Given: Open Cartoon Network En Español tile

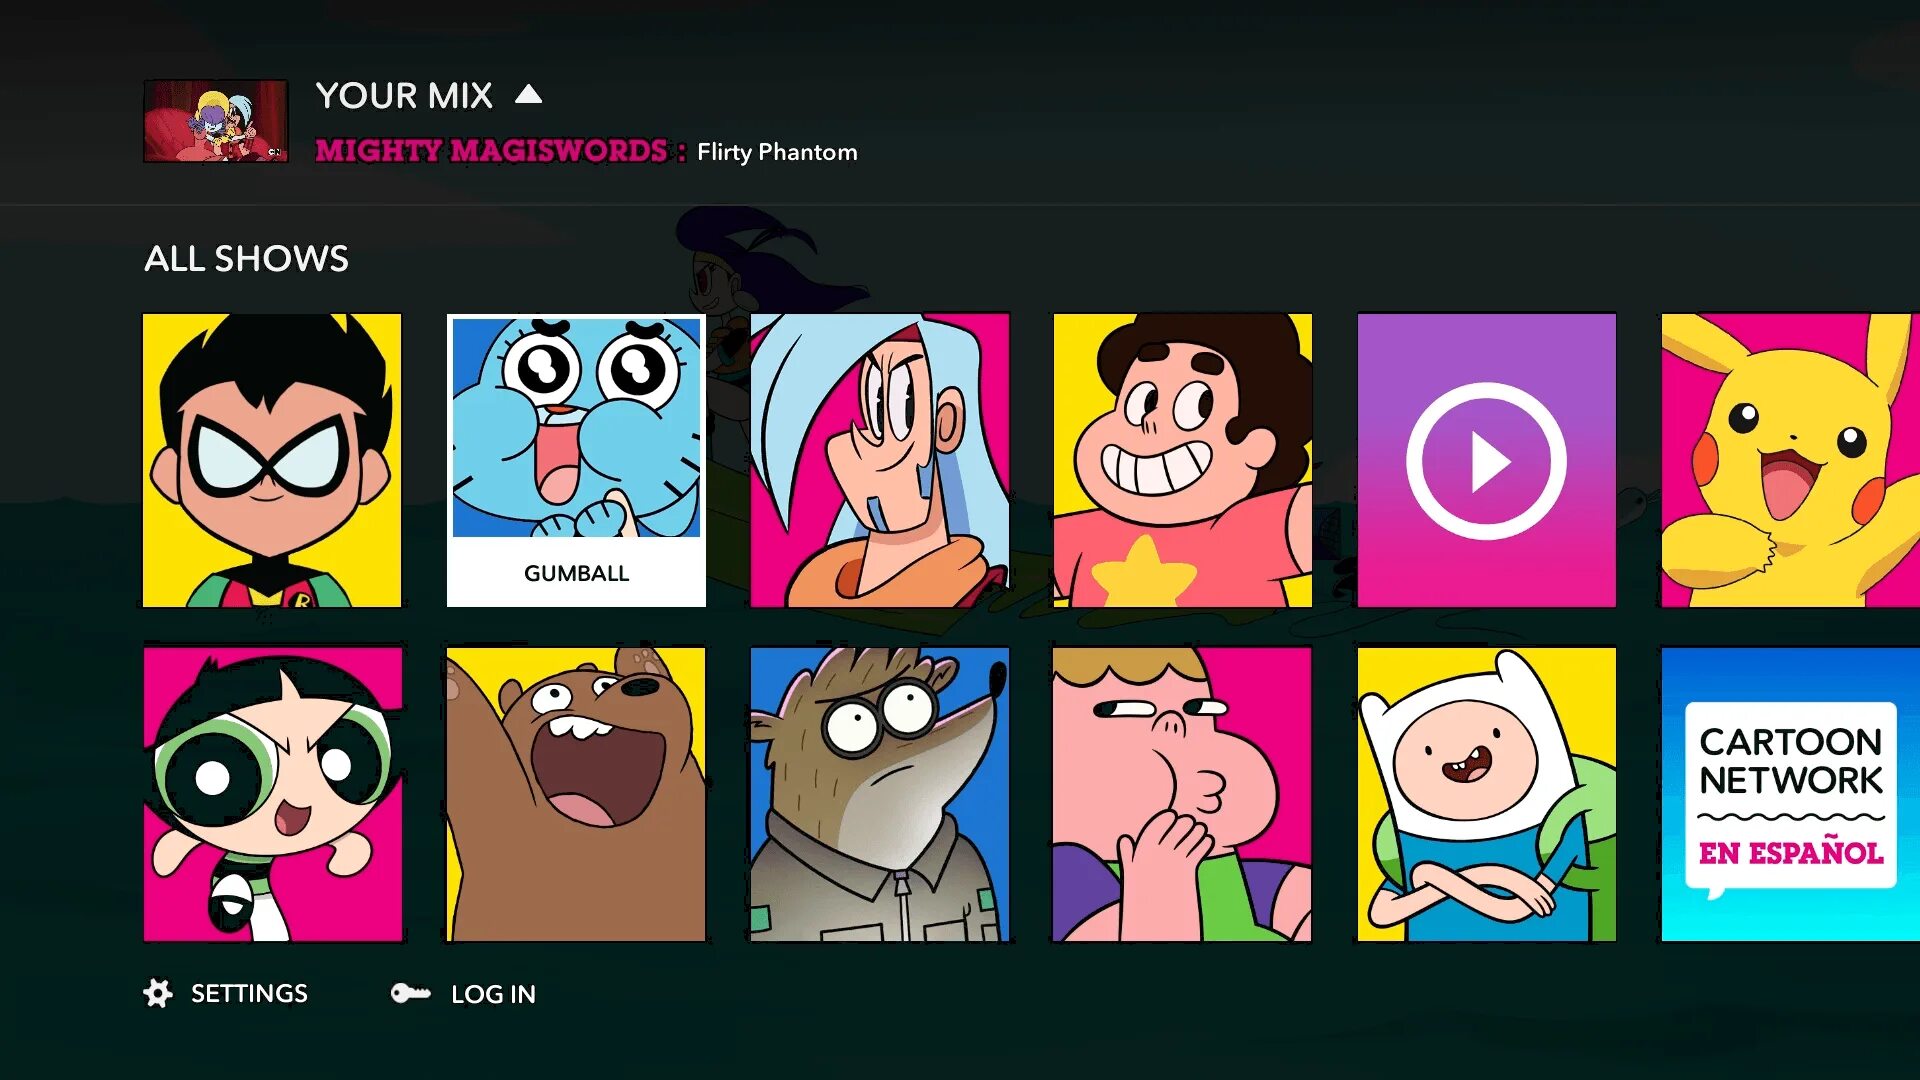Looking at the screenshot, I should pos(1790,794).
